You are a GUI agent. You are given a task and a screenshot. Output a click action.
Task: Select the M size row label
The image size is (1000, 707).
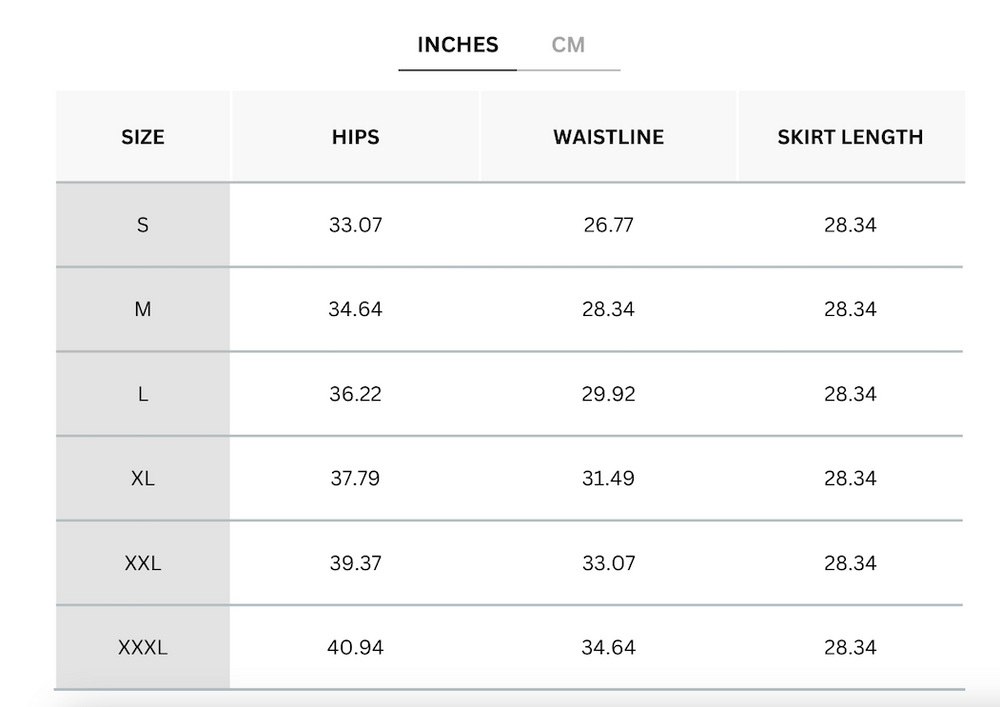(143, 310)
